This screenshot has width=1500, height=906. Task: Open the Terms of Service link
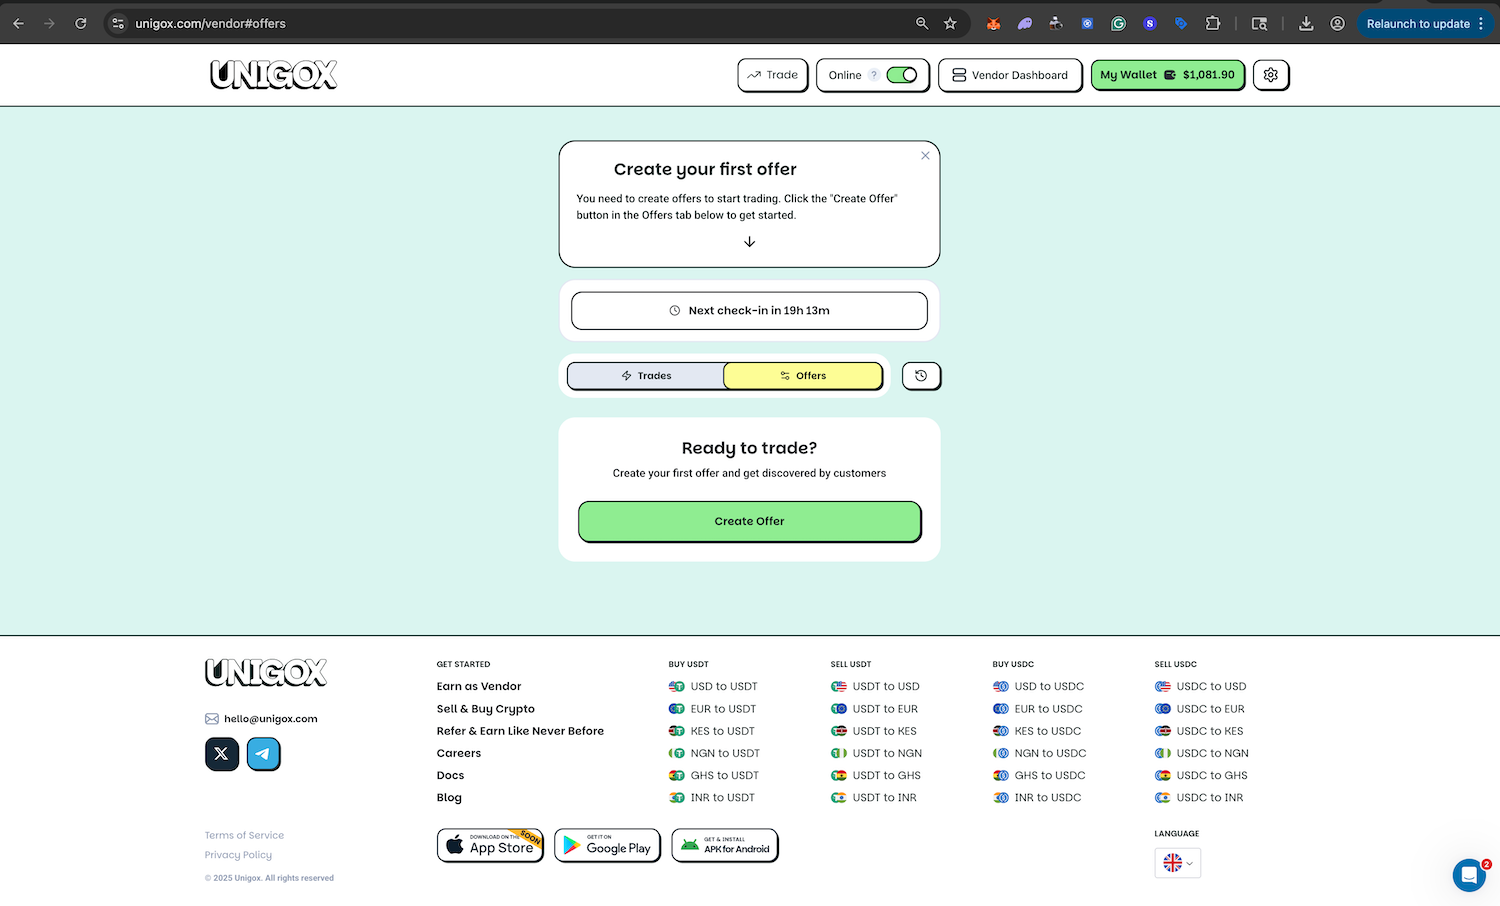tap(244, 835)
